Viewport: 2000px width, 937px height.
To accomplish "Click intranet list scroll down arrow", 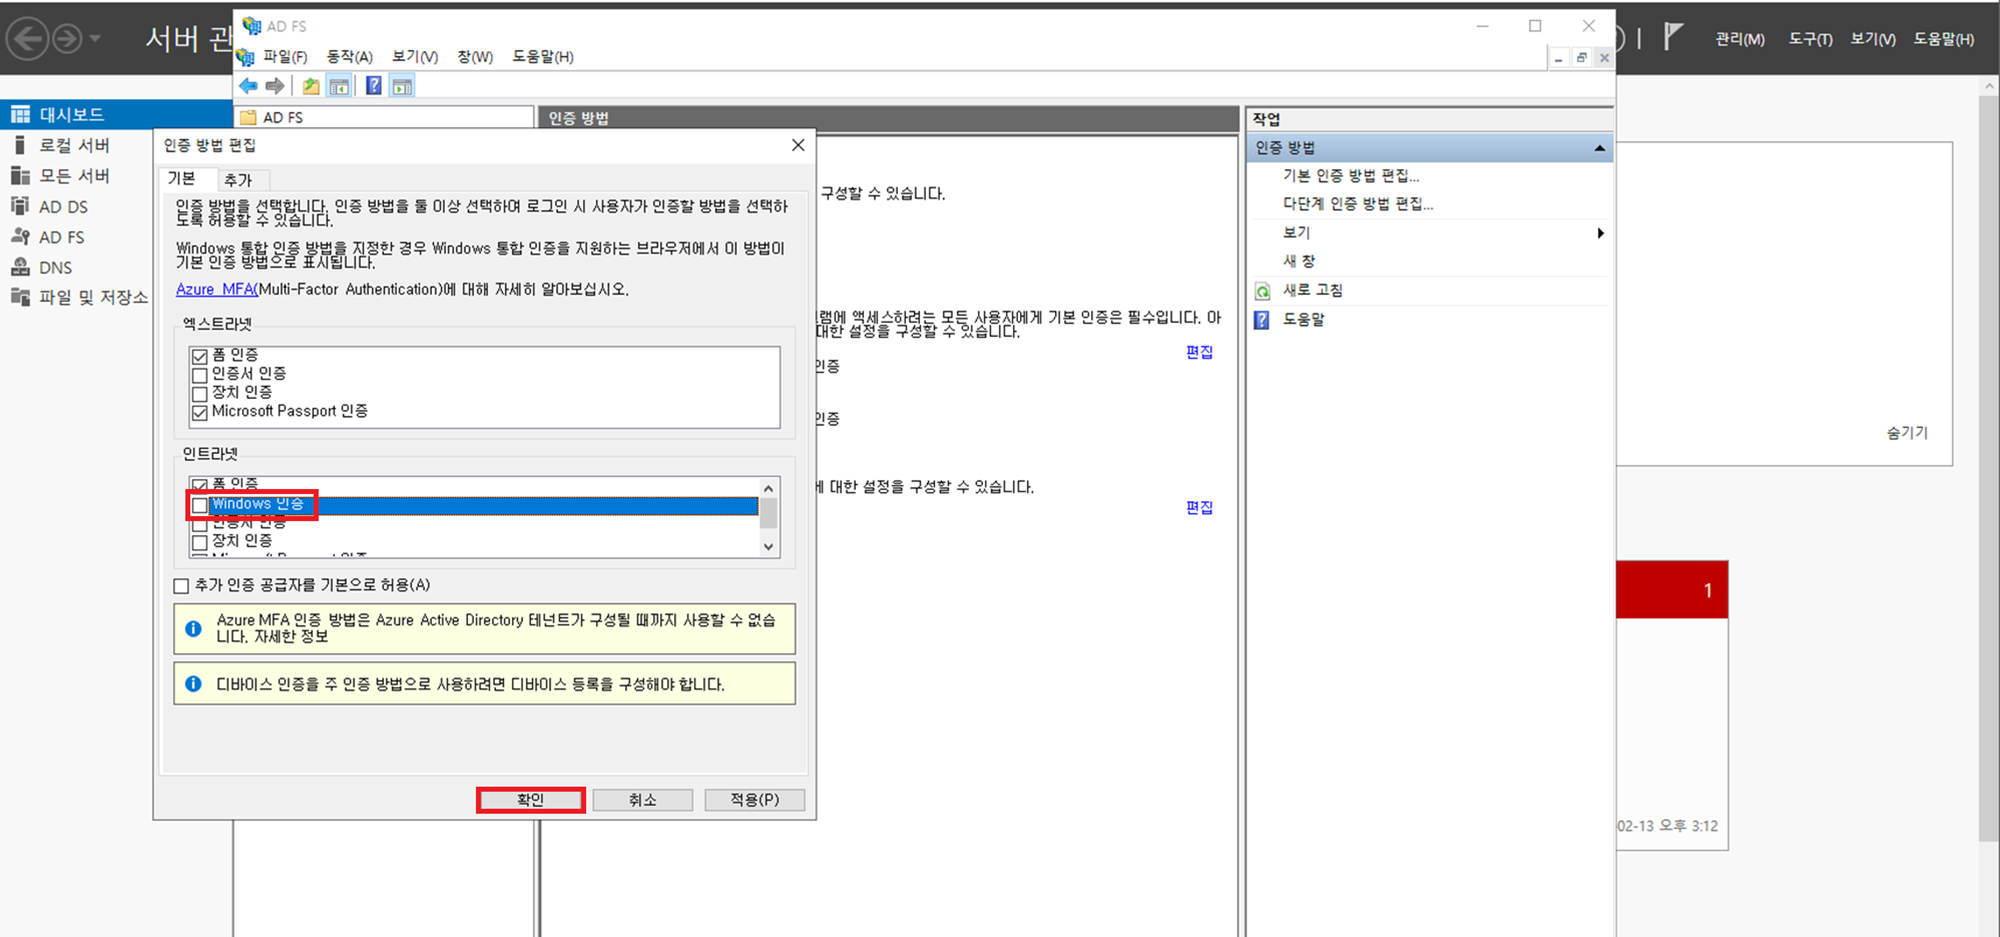I will [x=768, y=547].
